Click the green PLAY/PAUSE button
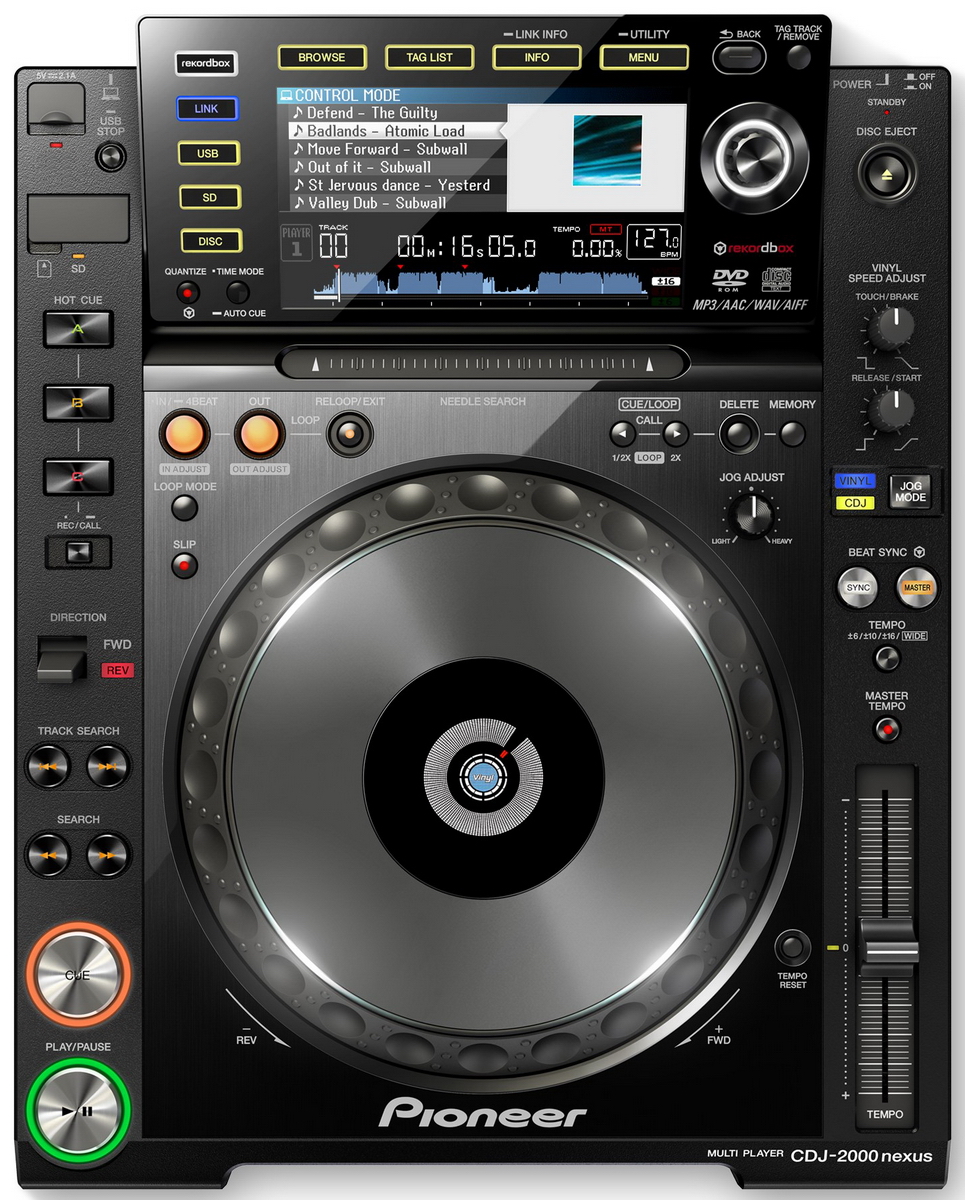This screenshot has width=965, height=1200. point(78,1109)
